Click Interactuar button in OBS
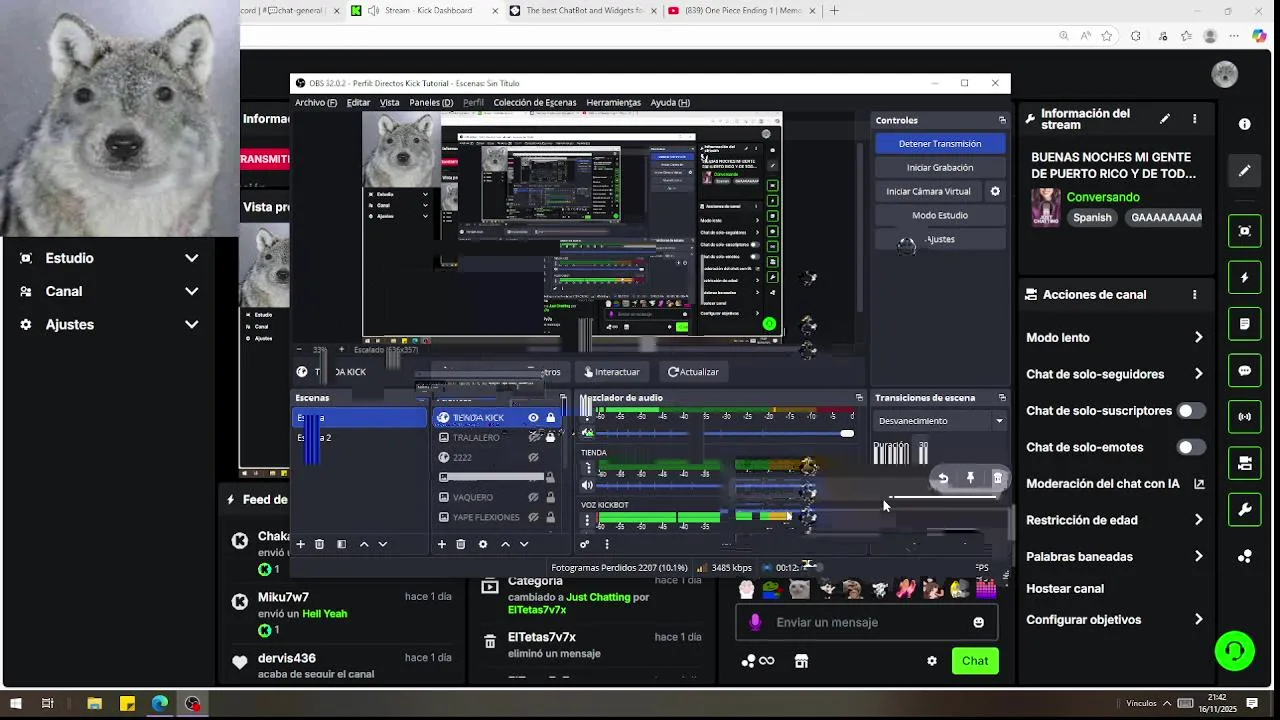The height and width of the screenshot is (720, 1280). (x=612, y=372)
